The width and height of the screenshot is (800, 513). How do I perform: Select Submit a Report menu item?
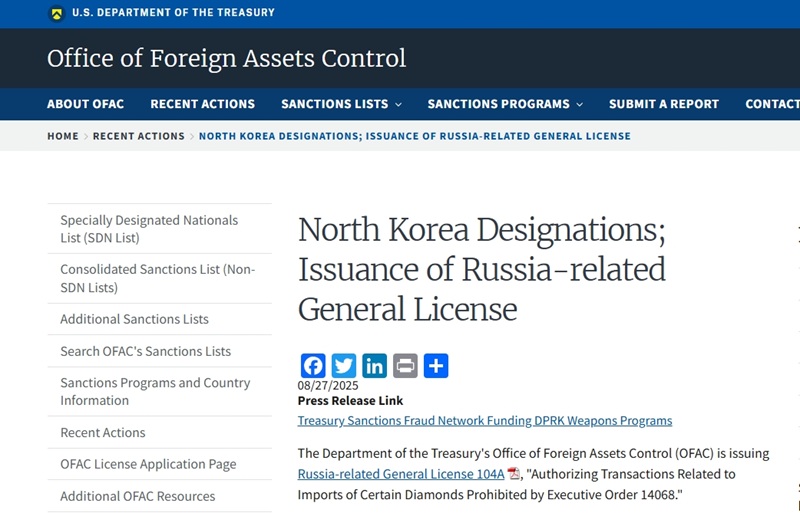(663, 104)
